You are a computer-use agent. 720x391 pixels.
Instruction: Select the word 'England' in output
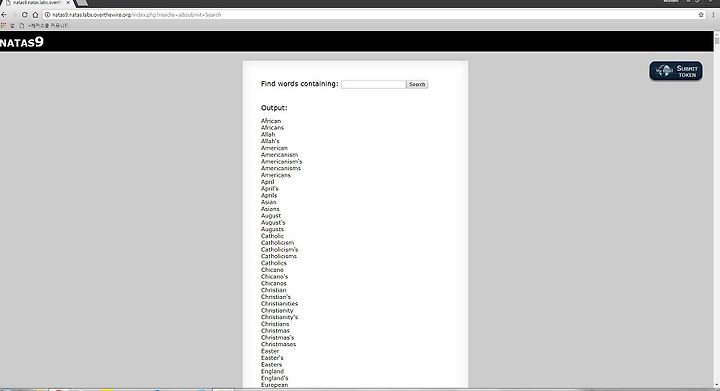tap(272, 371)
